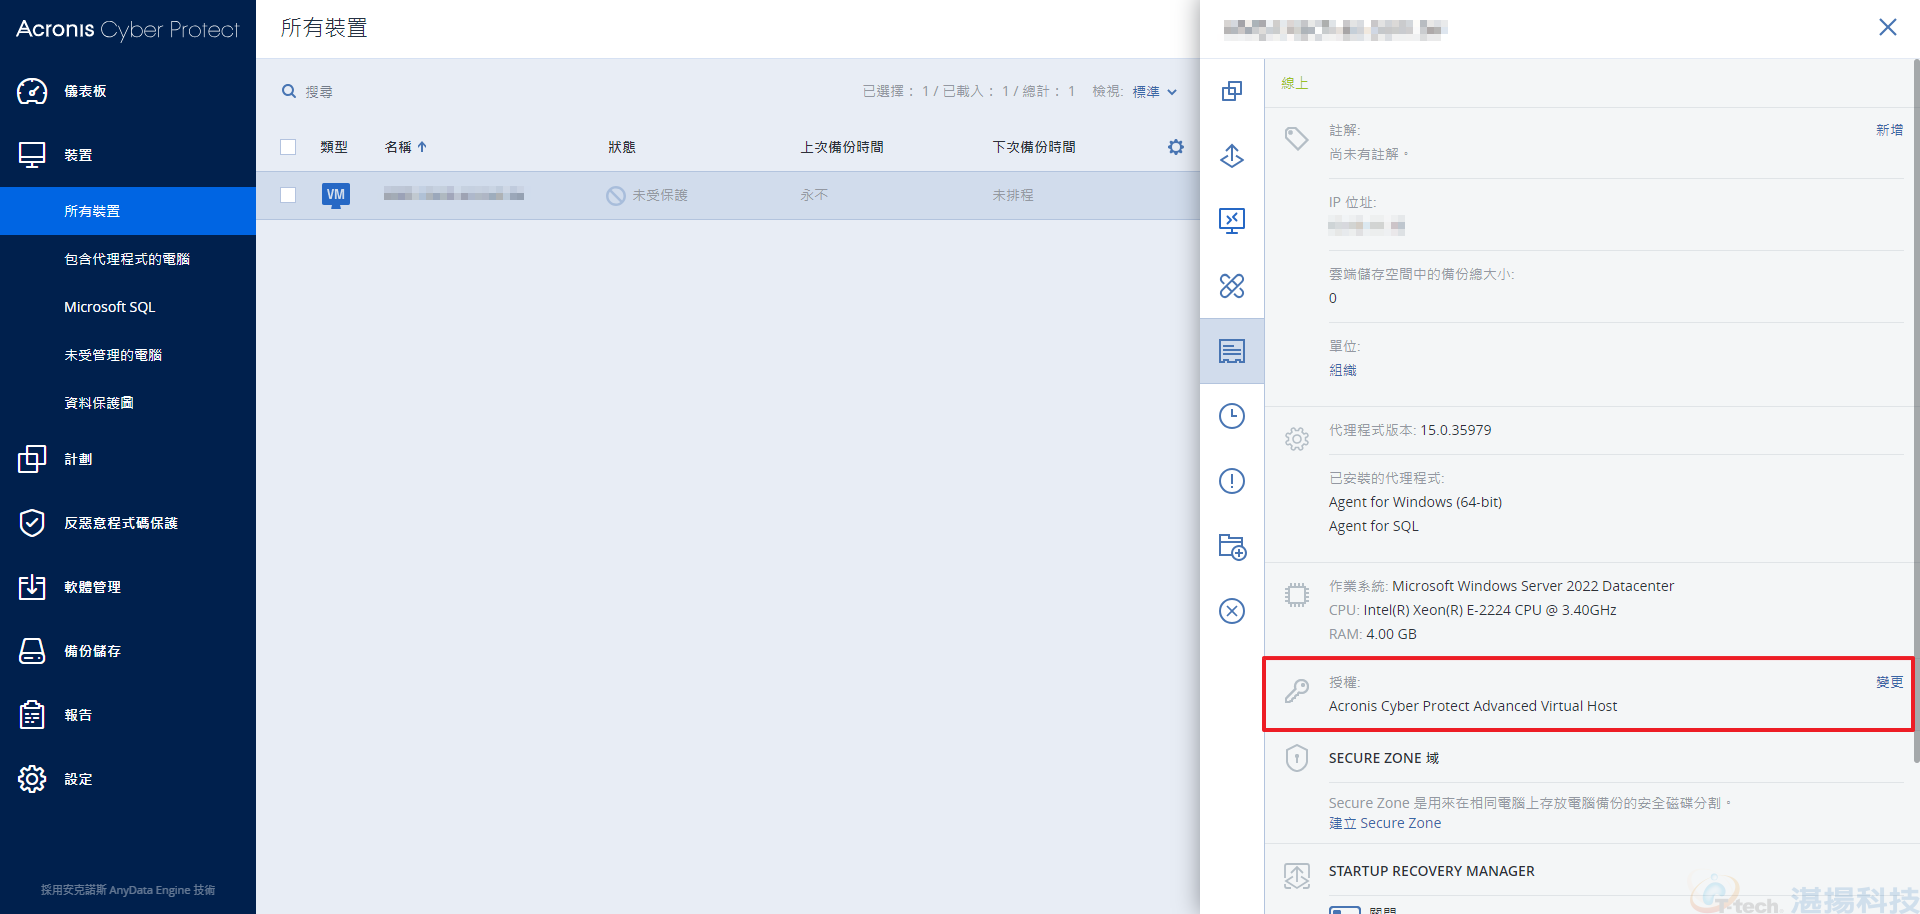The width and height of the screenshot is (1920, 914).
Task: Click the patch (bandage) icon in the details toolbar
Action: click(1232, 286)
